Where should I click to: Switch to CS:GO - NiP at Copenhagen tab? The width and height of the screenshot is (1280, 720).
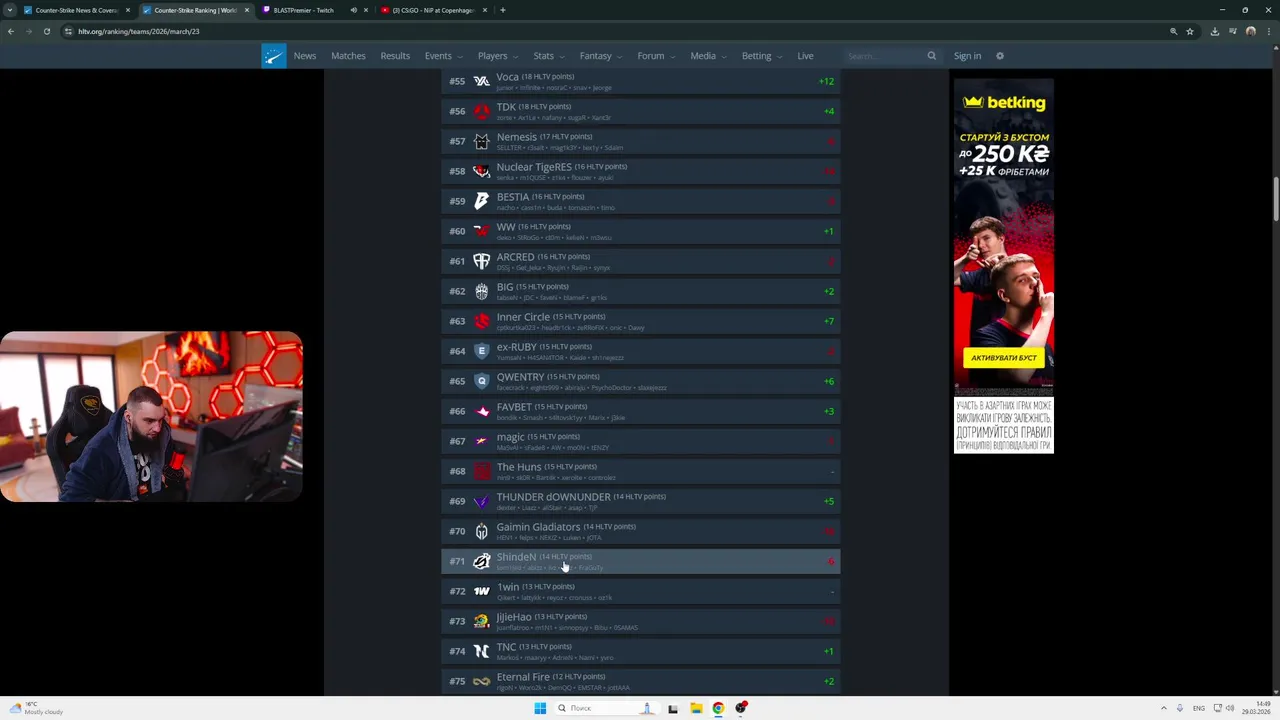click(x=435, y=10)
